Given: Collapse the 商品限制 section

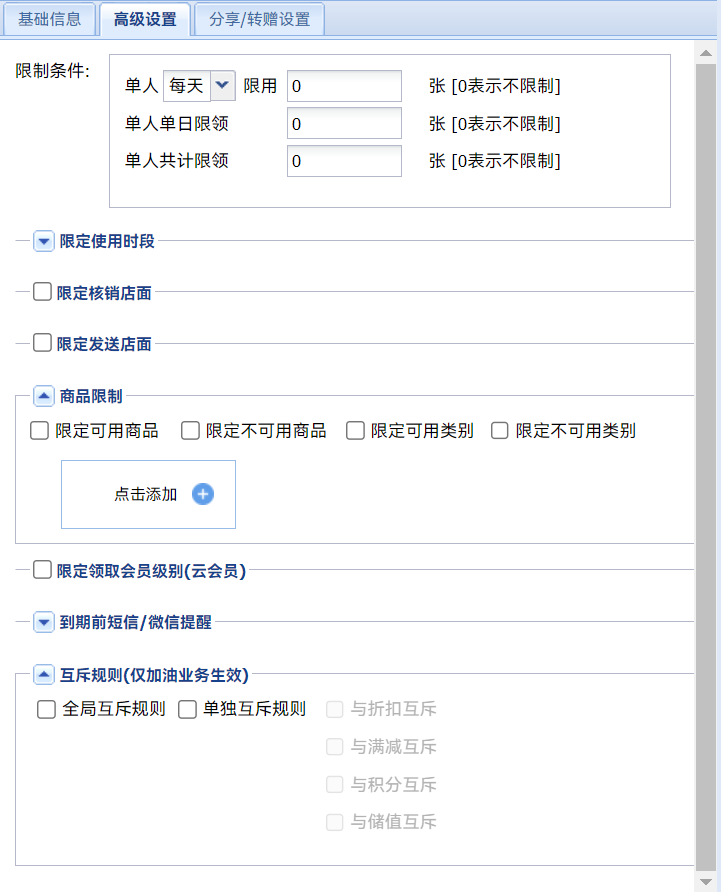Looking at the screenshot, I should 44,396.
